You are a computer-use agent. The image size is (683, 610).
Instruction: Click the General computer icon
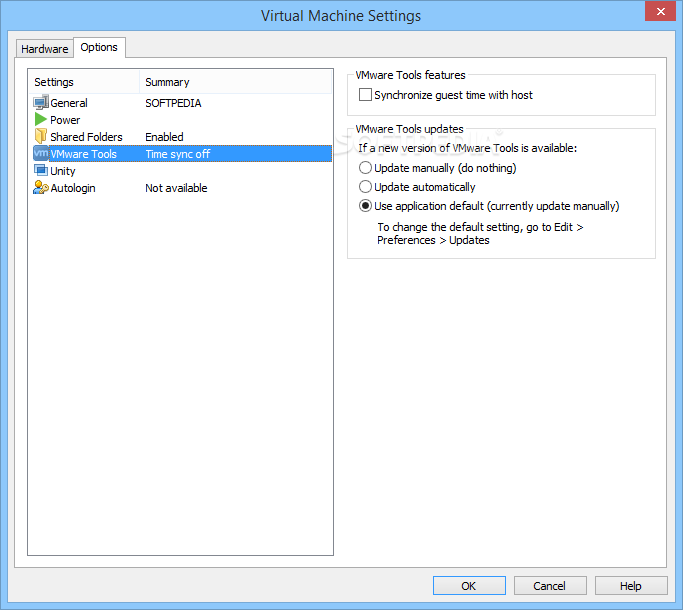[x=41, y=102]
